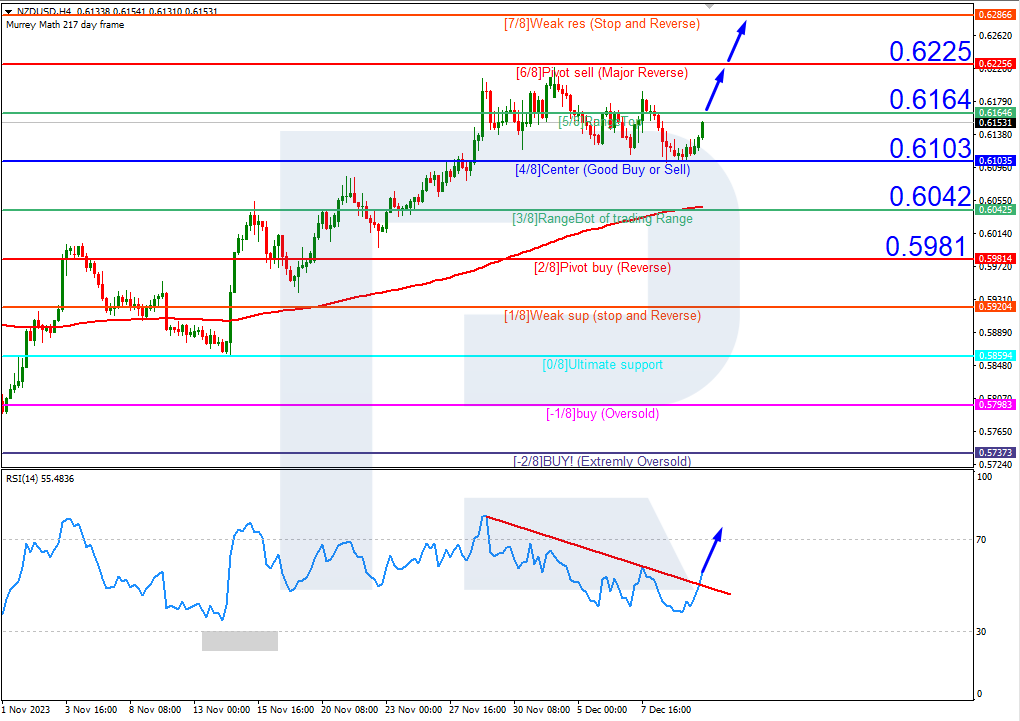Select the lower blue arrow above latest candle
The image size is (1020, 721).
pos(715,90)
